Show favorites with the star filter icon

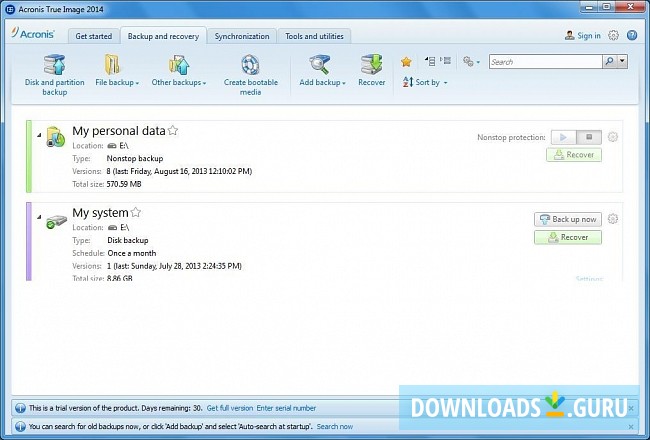pyautogui.click(x=406, y=62)
